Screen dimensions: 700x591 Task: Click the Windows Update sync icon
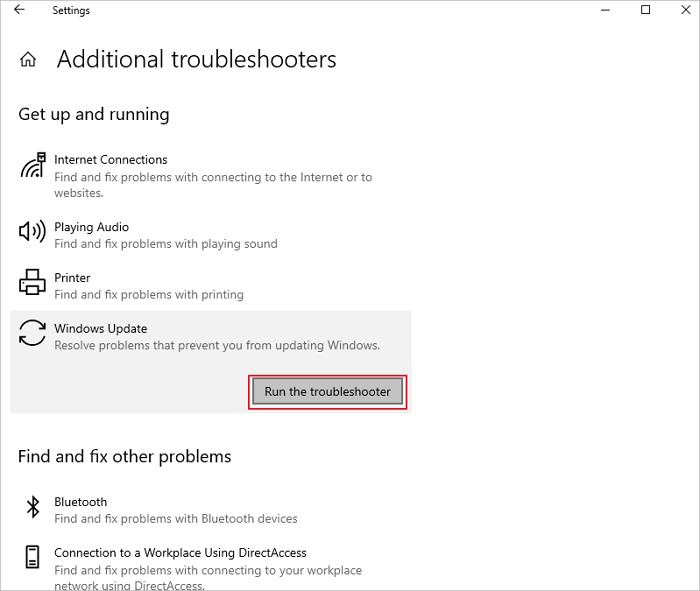pyautogui.click(x=32, y=334)
